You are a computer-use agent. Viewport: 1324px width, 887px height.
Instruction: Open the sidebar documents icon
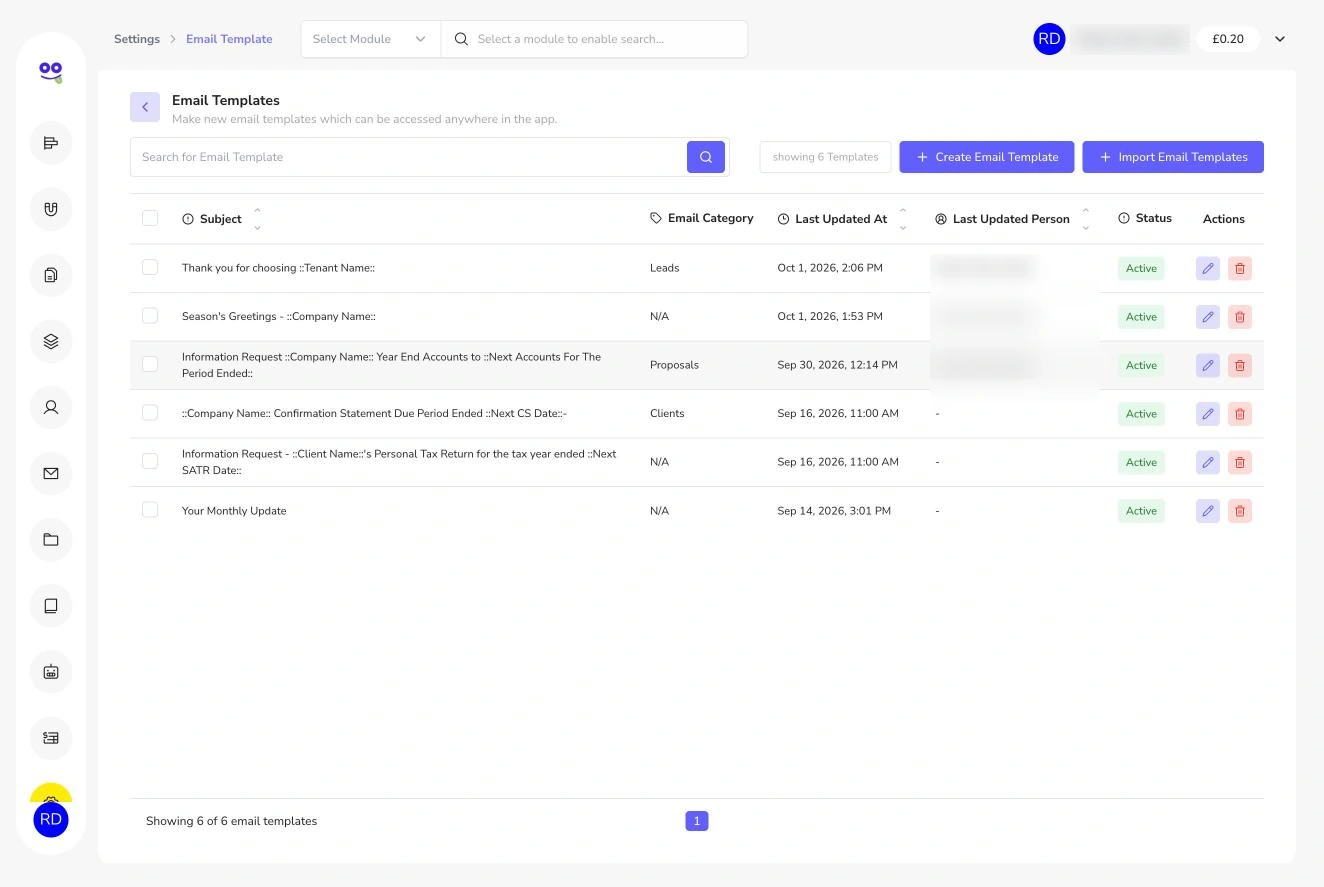coord(51,275)
